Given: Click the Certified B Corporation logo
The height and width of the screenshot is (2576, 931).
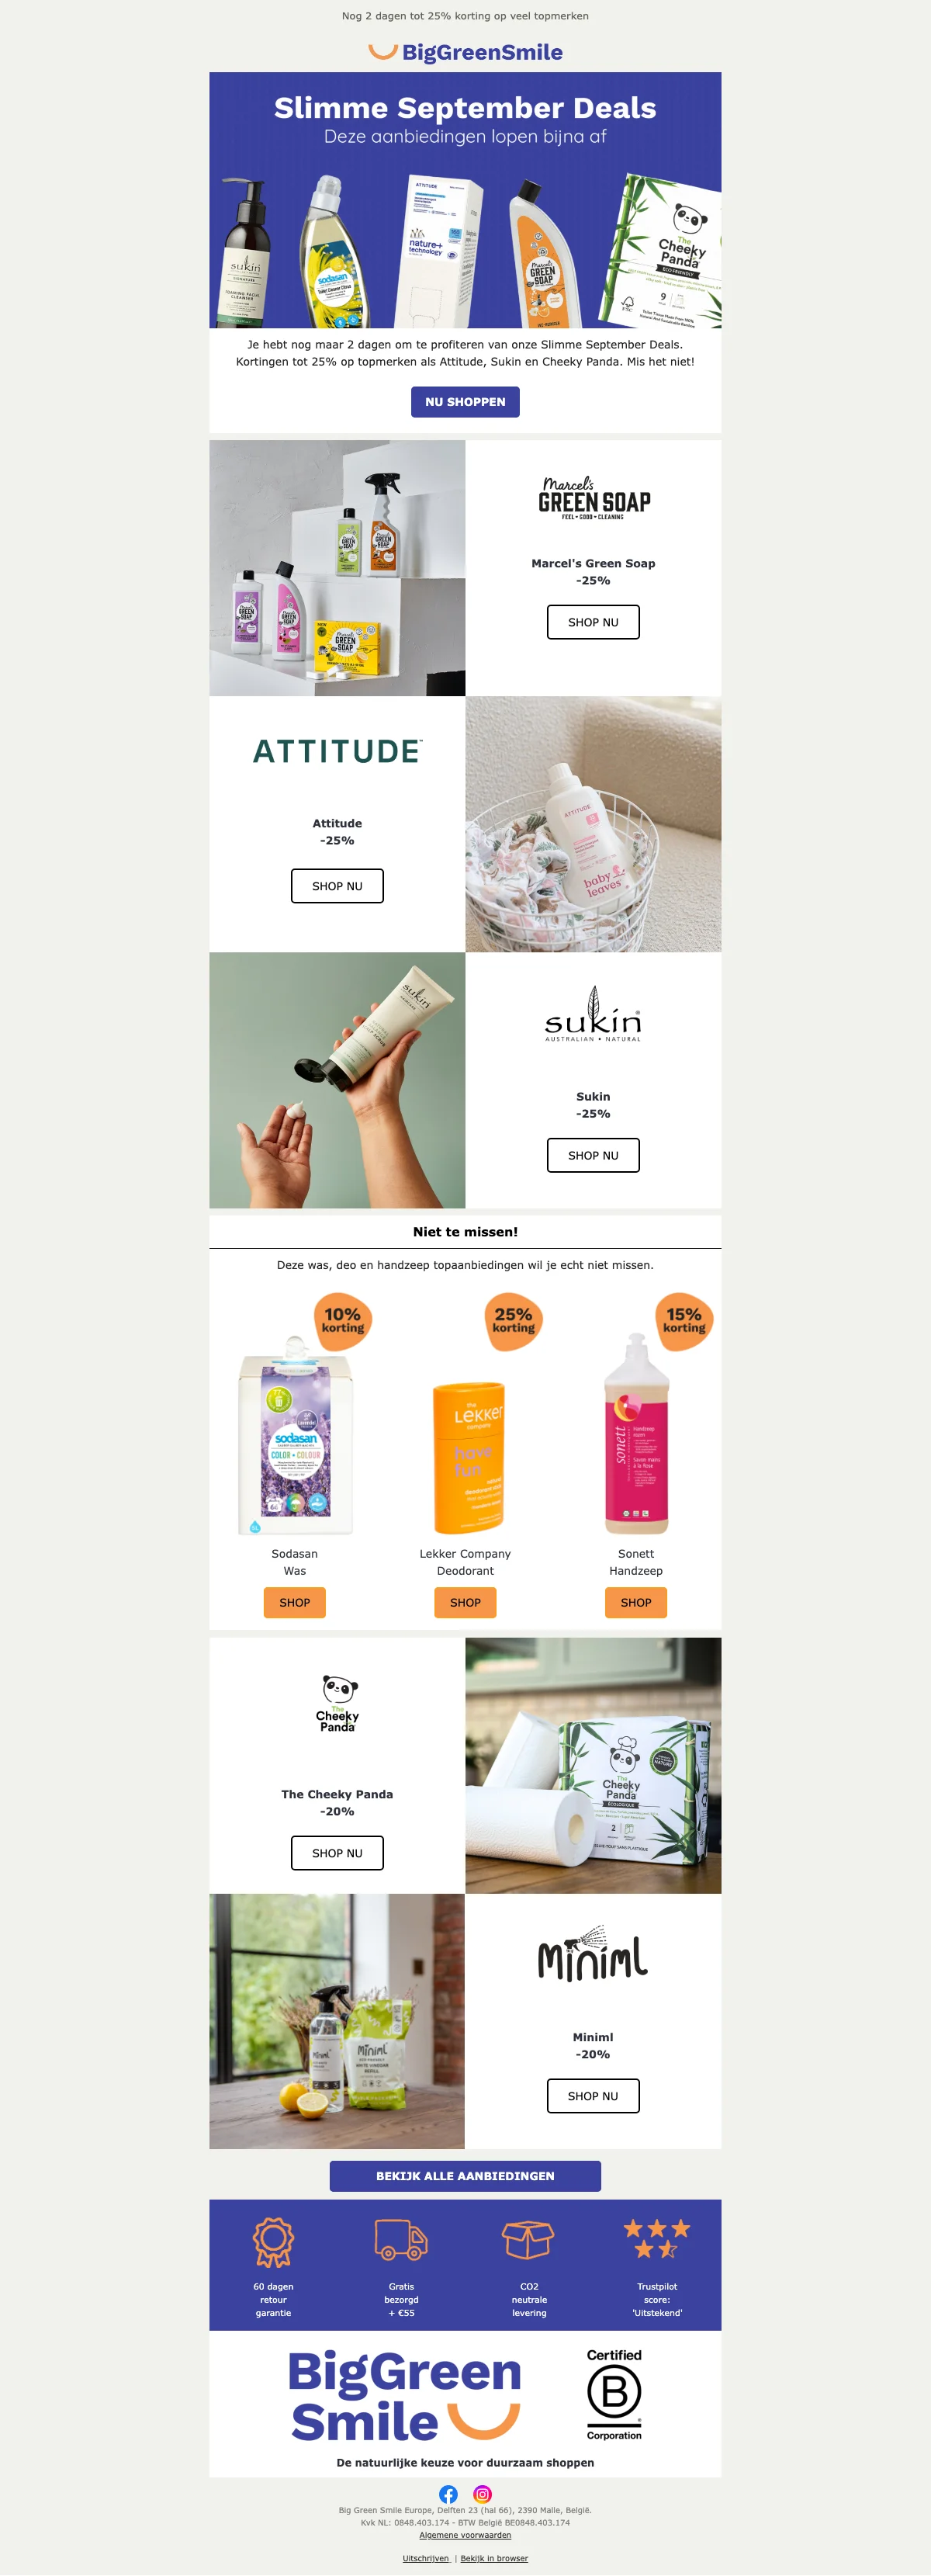Looking at the screenshot, I should click(x=614, y=2394).
